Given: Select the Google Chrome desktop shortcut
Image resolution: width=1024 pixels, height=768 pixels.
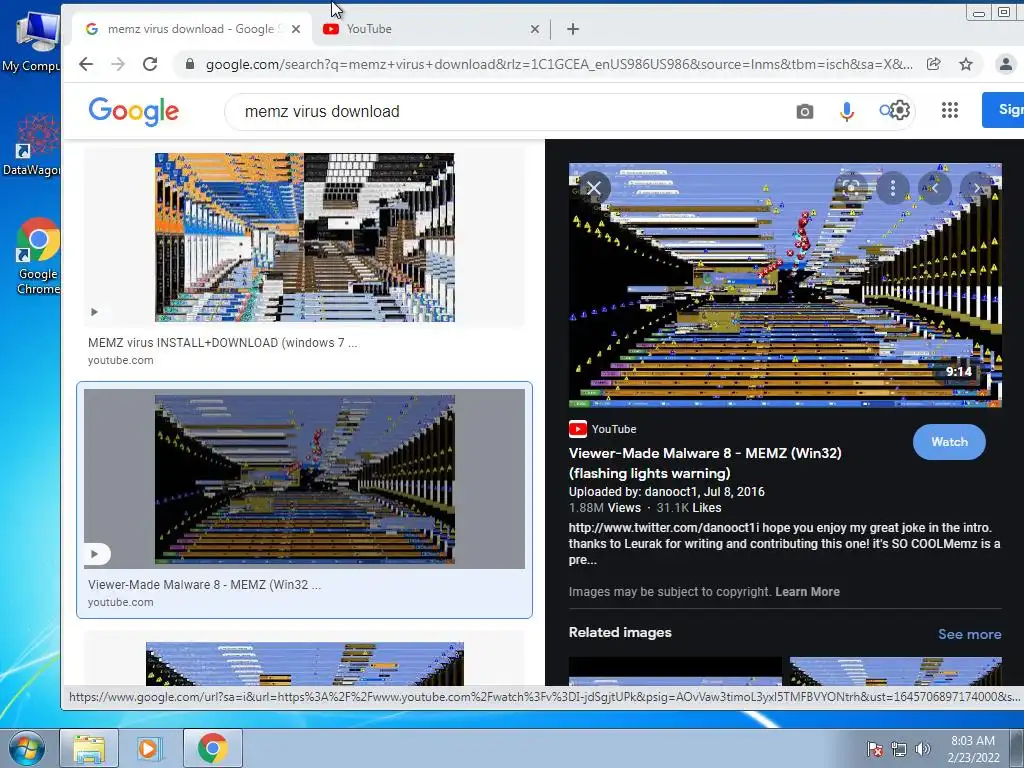Looking at the screenshot, I should coord(36,256).
